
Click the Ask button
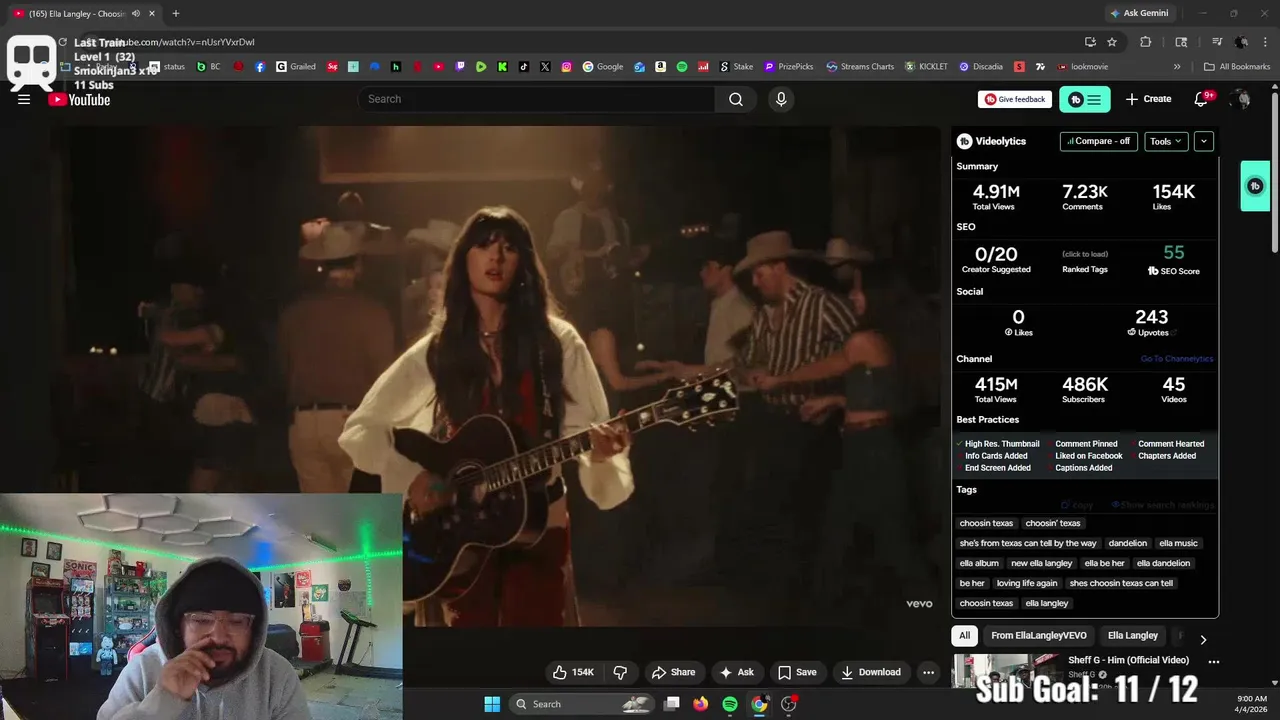tap(736, 672)
